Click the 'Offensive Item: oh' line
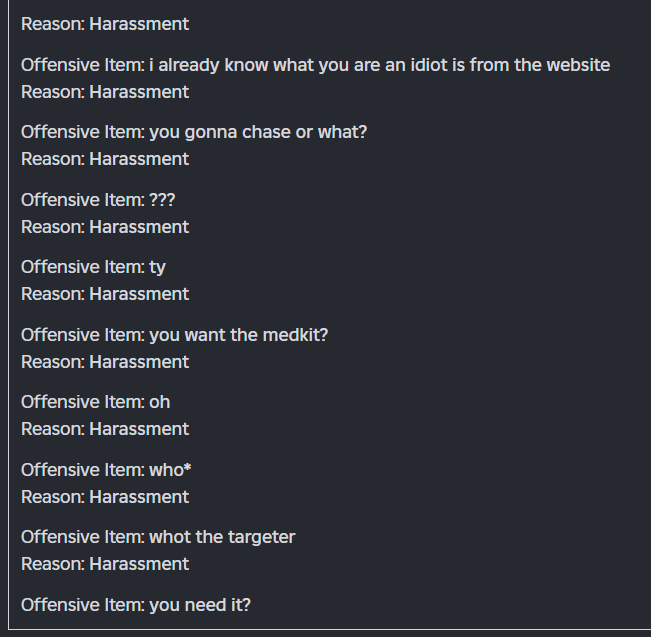This screenshot has width=651, height=637. click(x=95, y=402)
